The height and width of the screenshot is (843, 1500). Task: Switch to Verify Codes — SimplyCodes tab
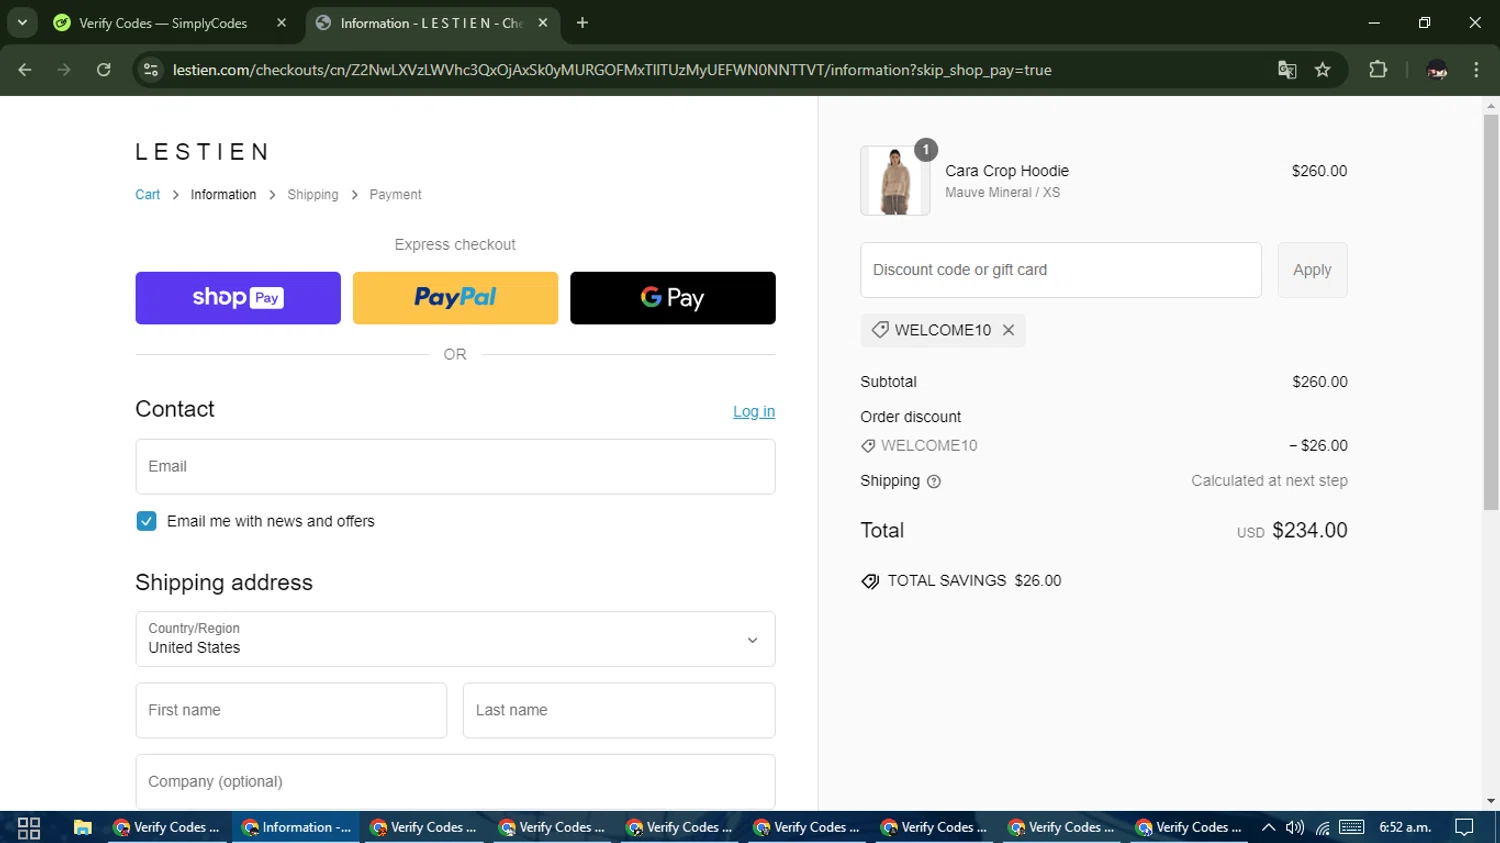pos(163,23)
